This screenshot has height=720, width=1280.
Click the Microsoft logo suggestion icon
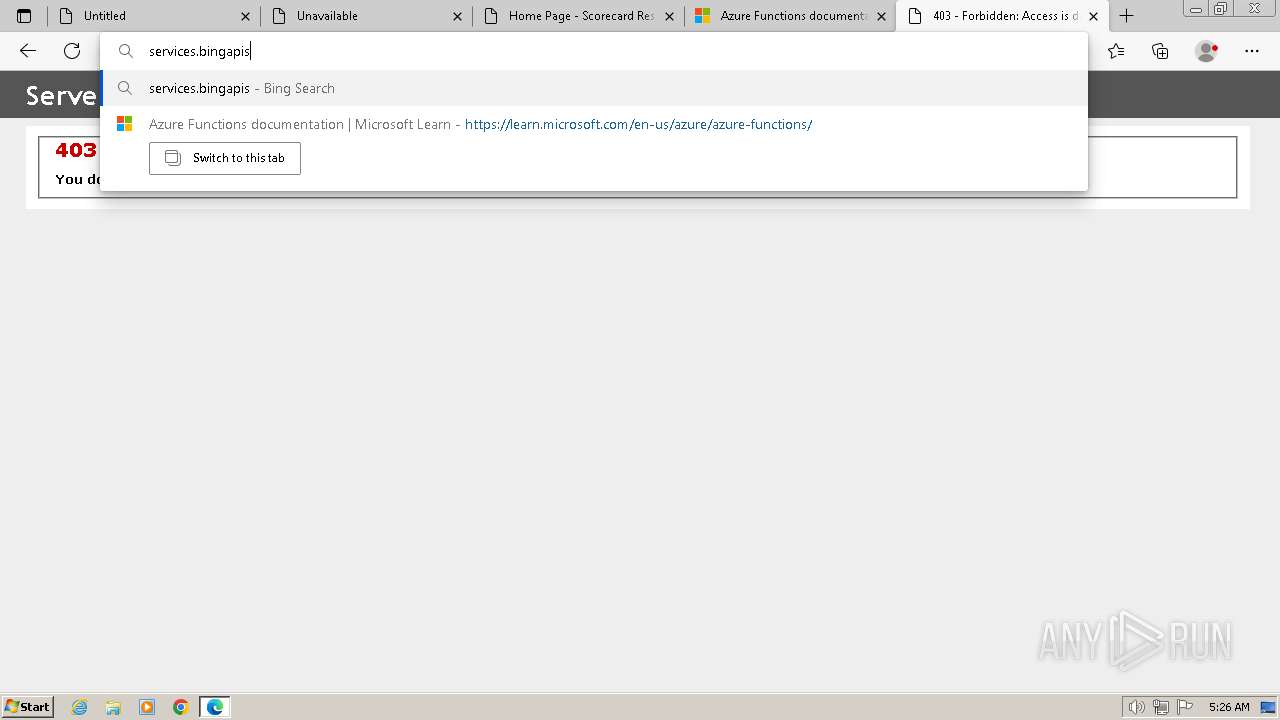125,124
